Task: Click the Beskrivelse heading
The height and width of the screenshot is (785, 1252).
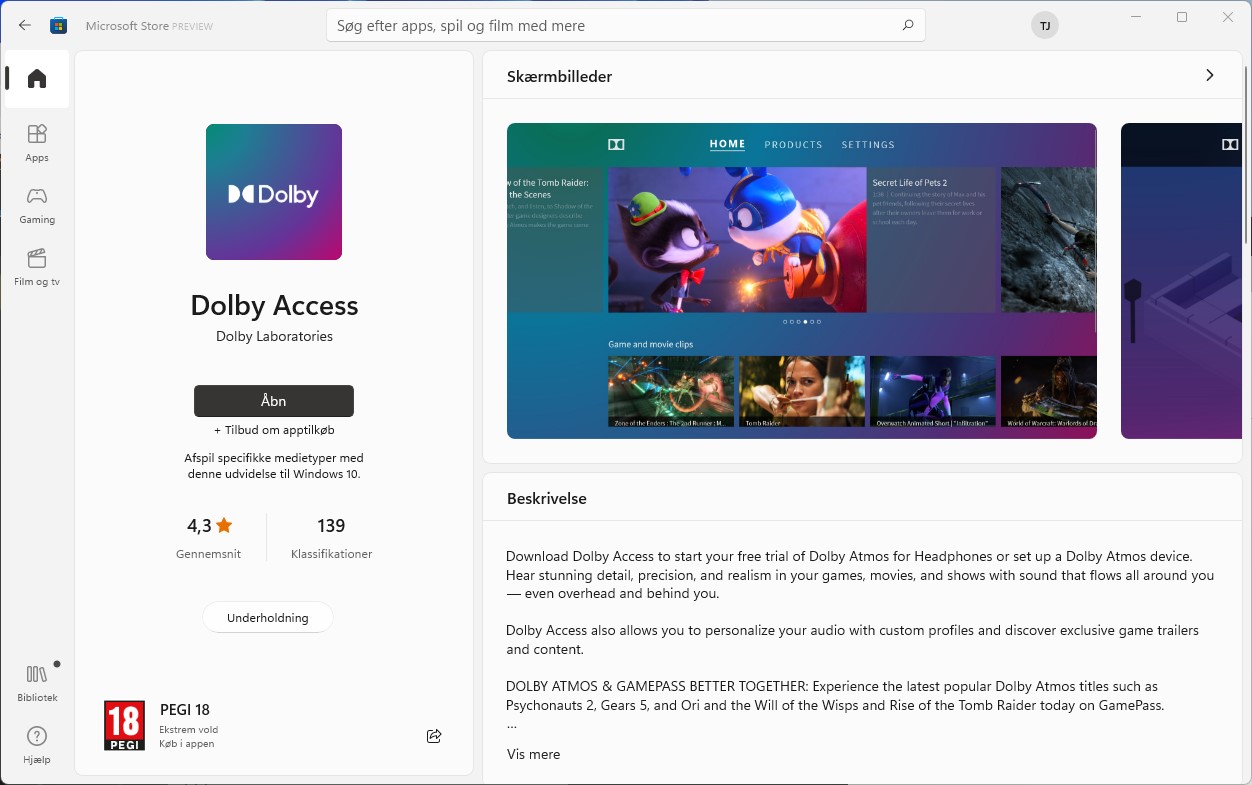Action: [547, 498]
